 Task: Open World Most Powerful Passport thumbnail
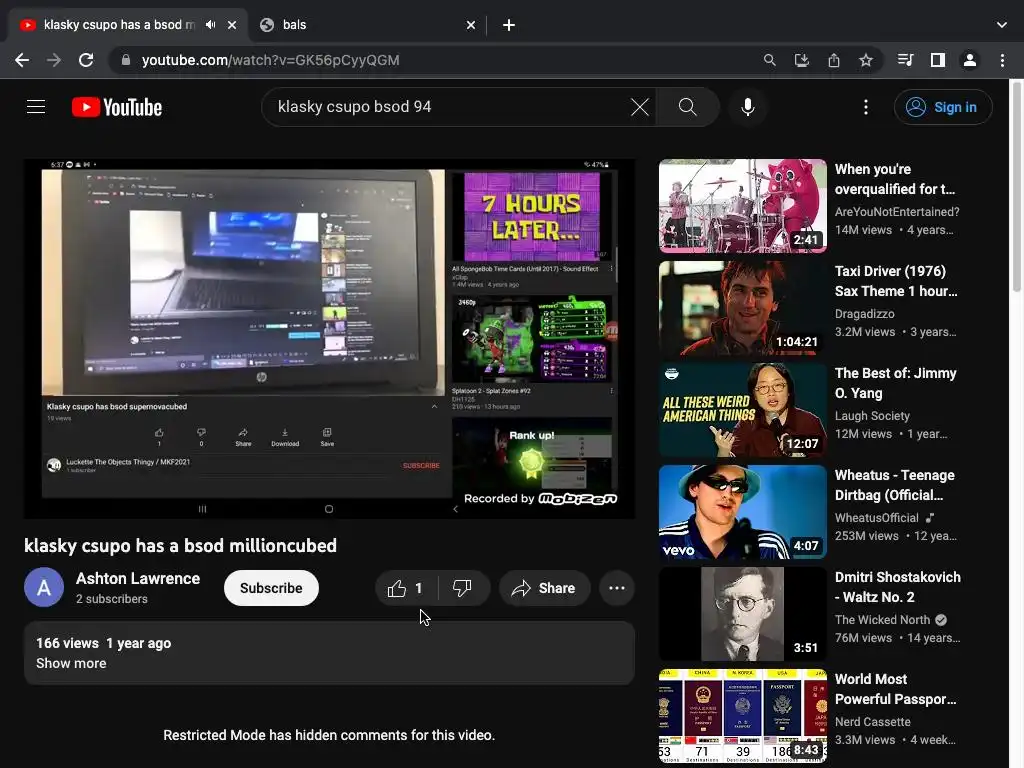tap(743, 715)
